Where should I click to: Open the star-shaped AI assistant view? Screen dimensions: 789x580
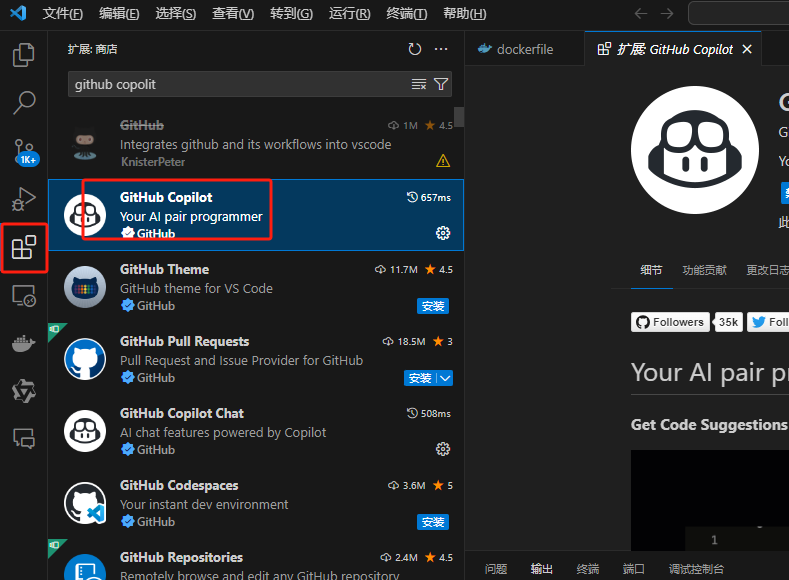click(x=24, y=391)
